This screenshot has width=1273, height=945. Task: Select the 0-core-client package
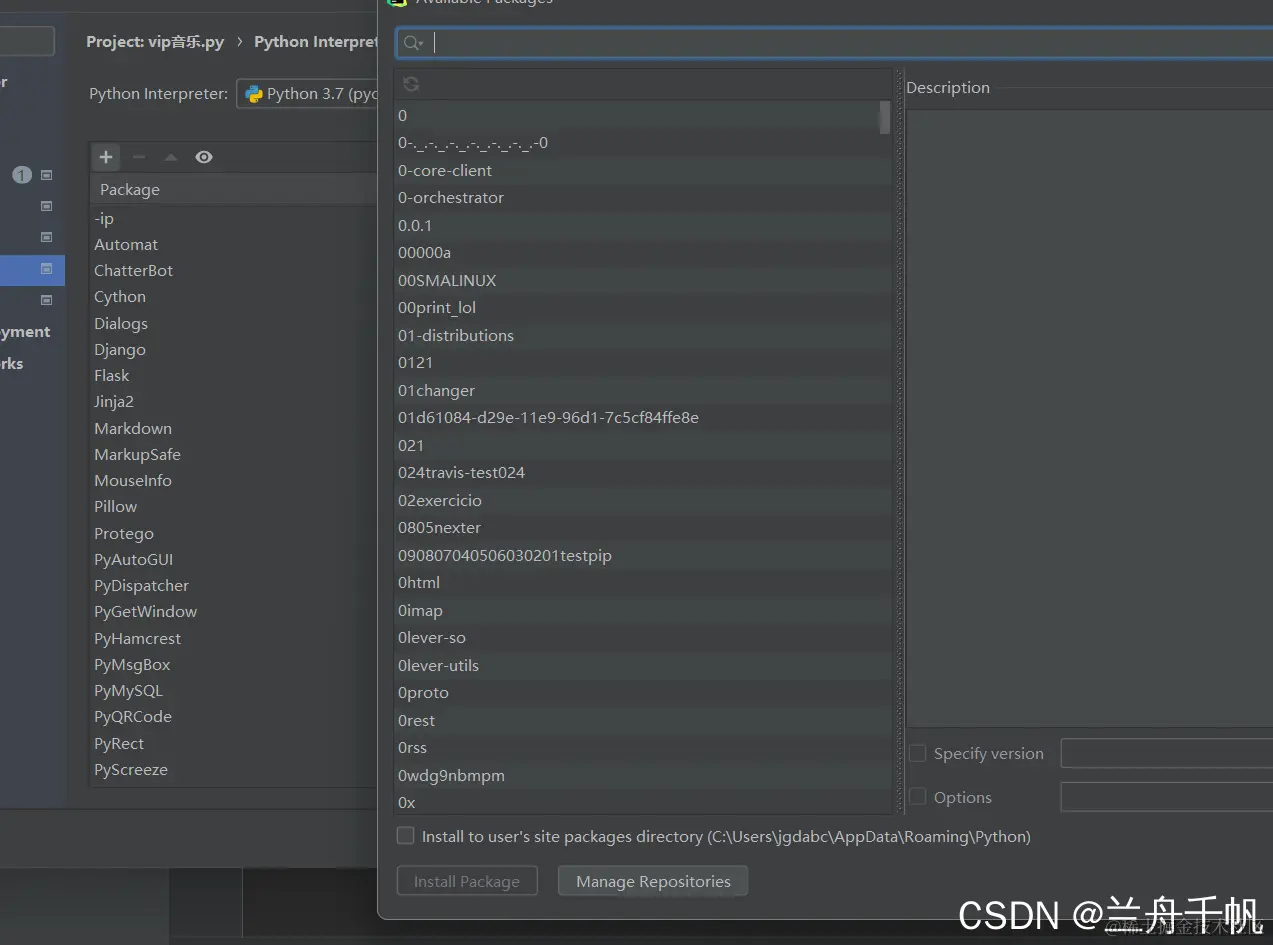(x=643, y=170)
